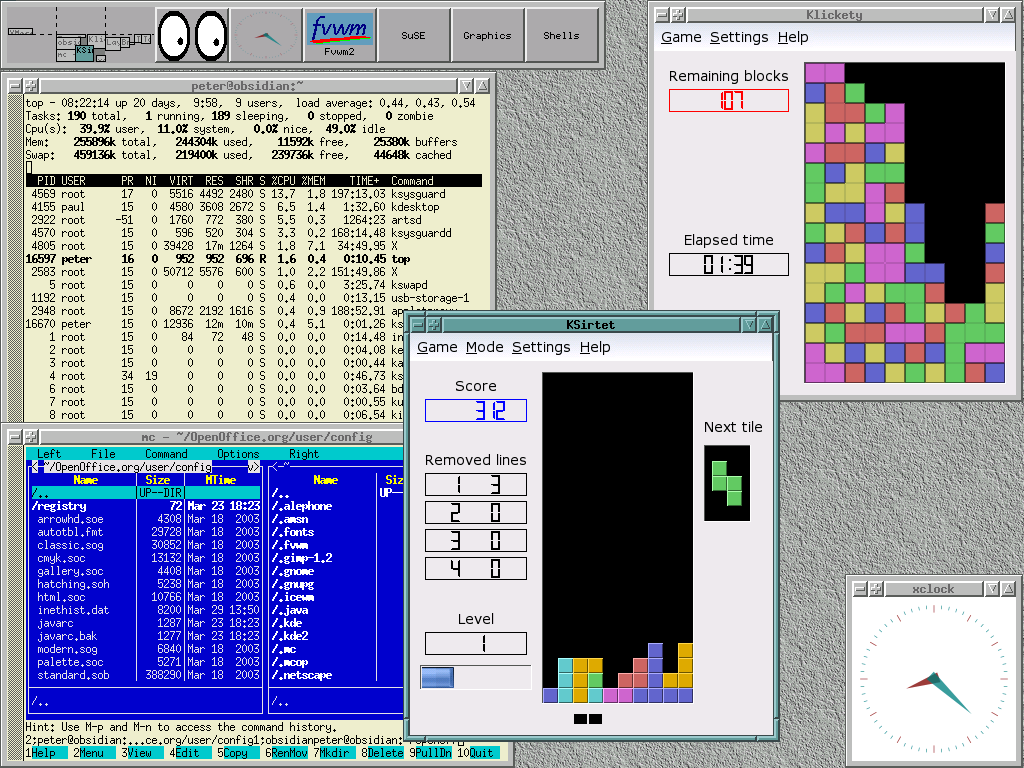
Task: Click the Size column header in mc left panel
Action: point(157,480)
